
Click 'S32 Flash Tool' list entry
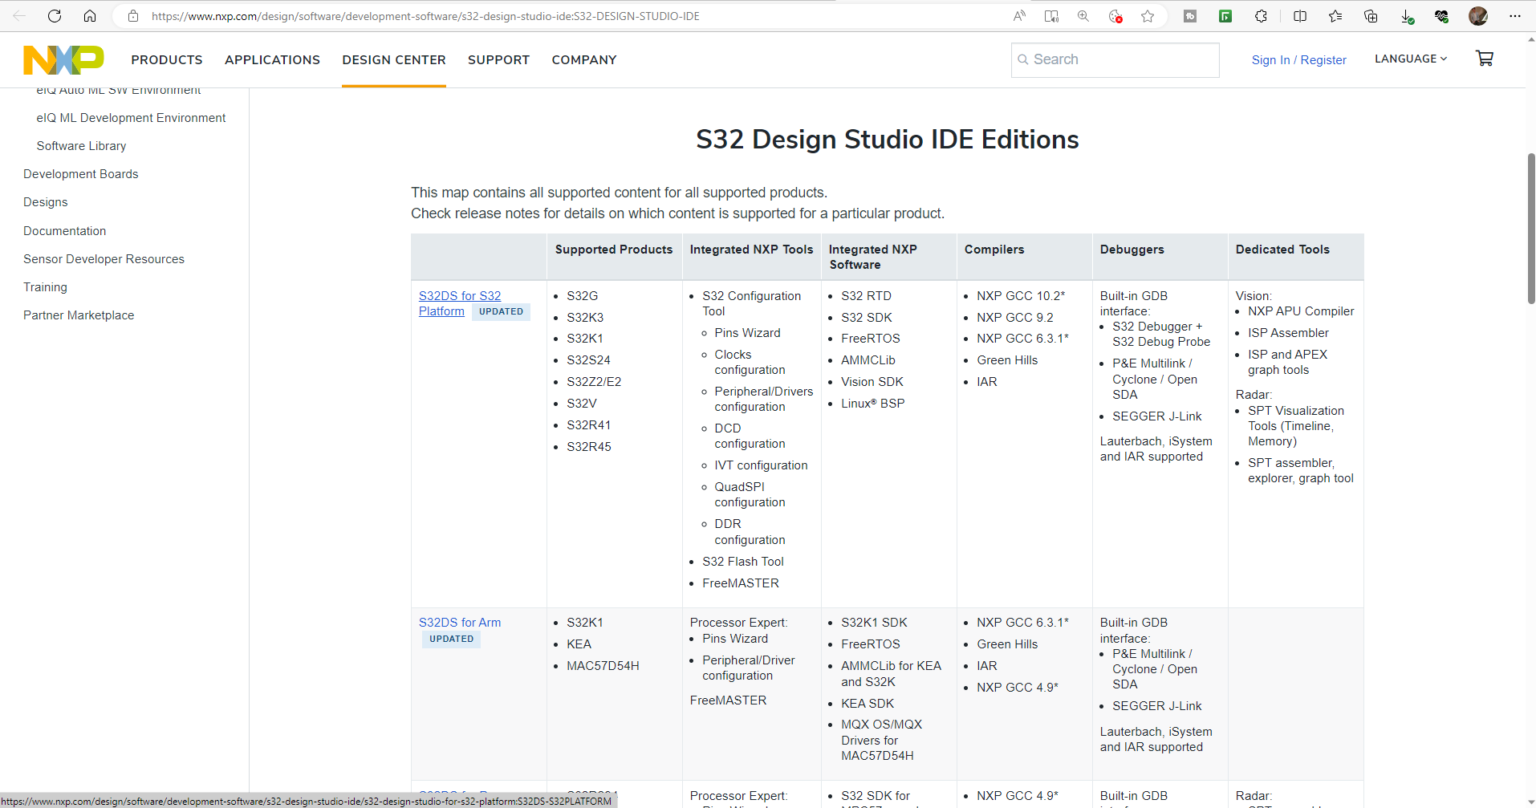(743, 562)
